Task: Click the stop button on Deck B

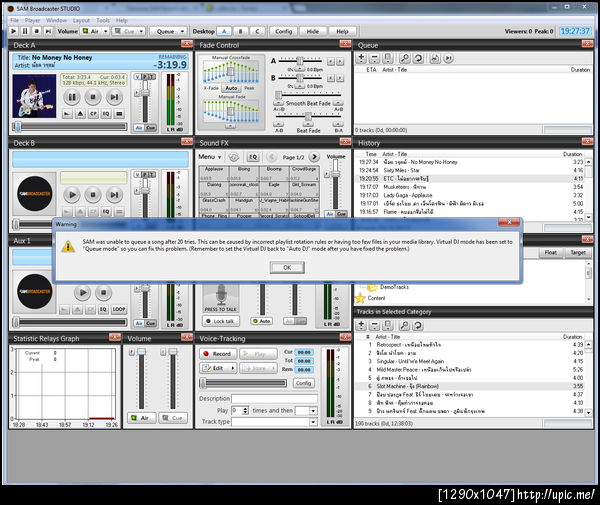Action: point(93,195)
